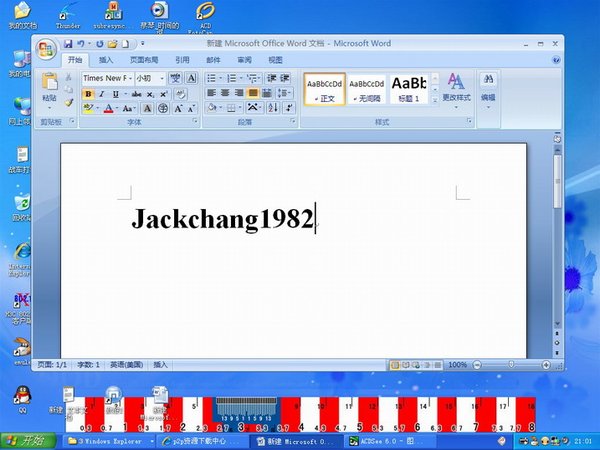Toggle Strikethrough formatting
600x450 pixels.
tap(136, 94)
